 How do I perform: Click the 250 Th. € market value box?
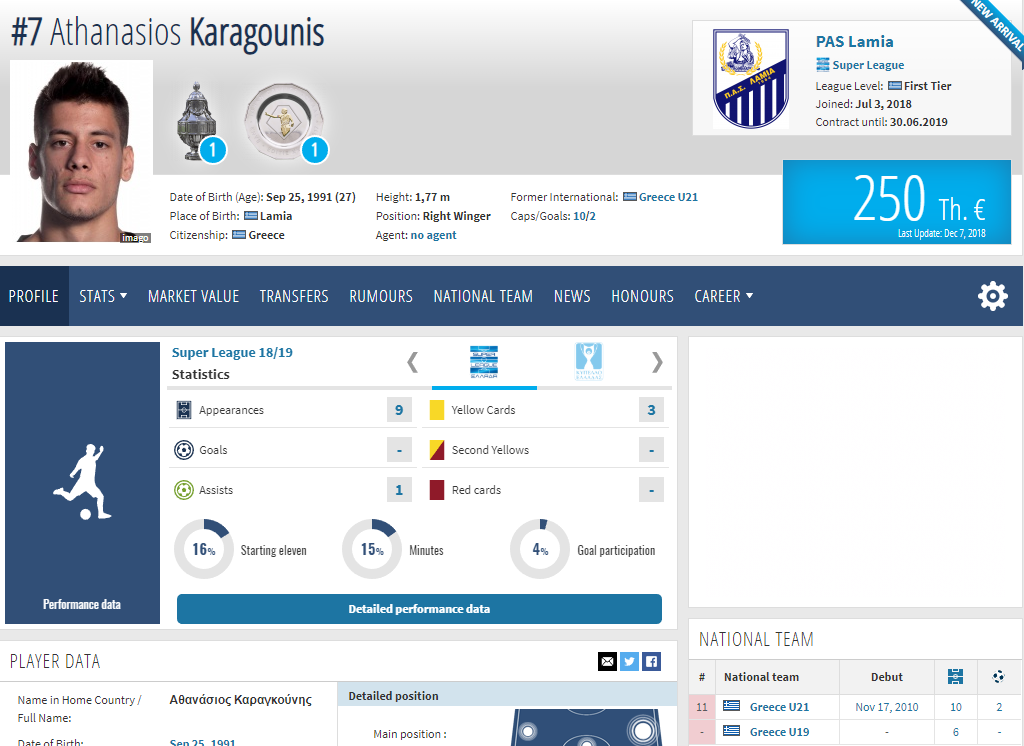click(897, 202)
